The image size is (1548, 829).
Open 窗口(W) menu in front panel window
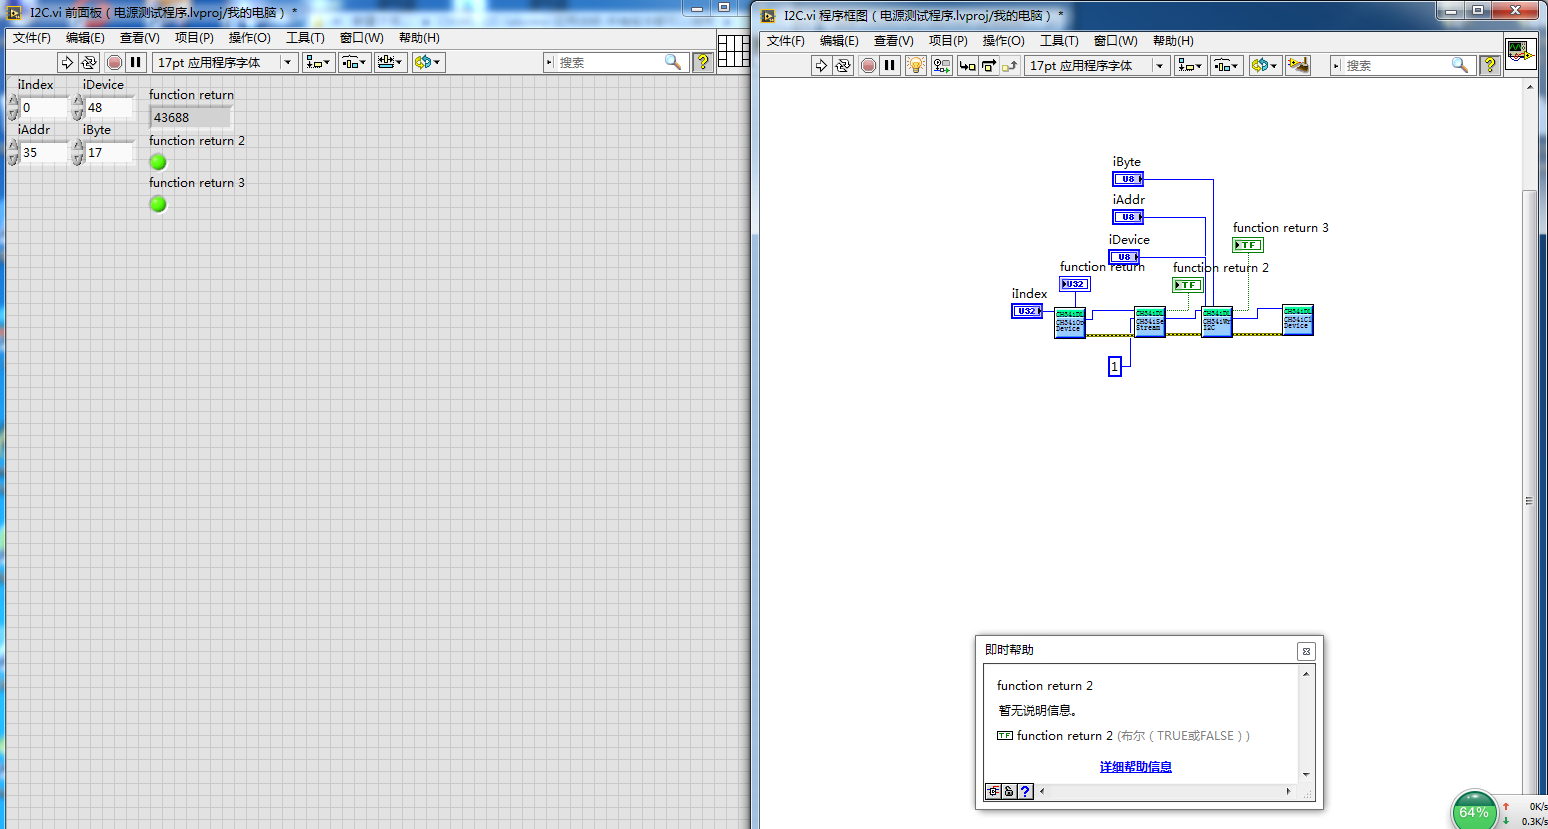[x=361, y=38]
